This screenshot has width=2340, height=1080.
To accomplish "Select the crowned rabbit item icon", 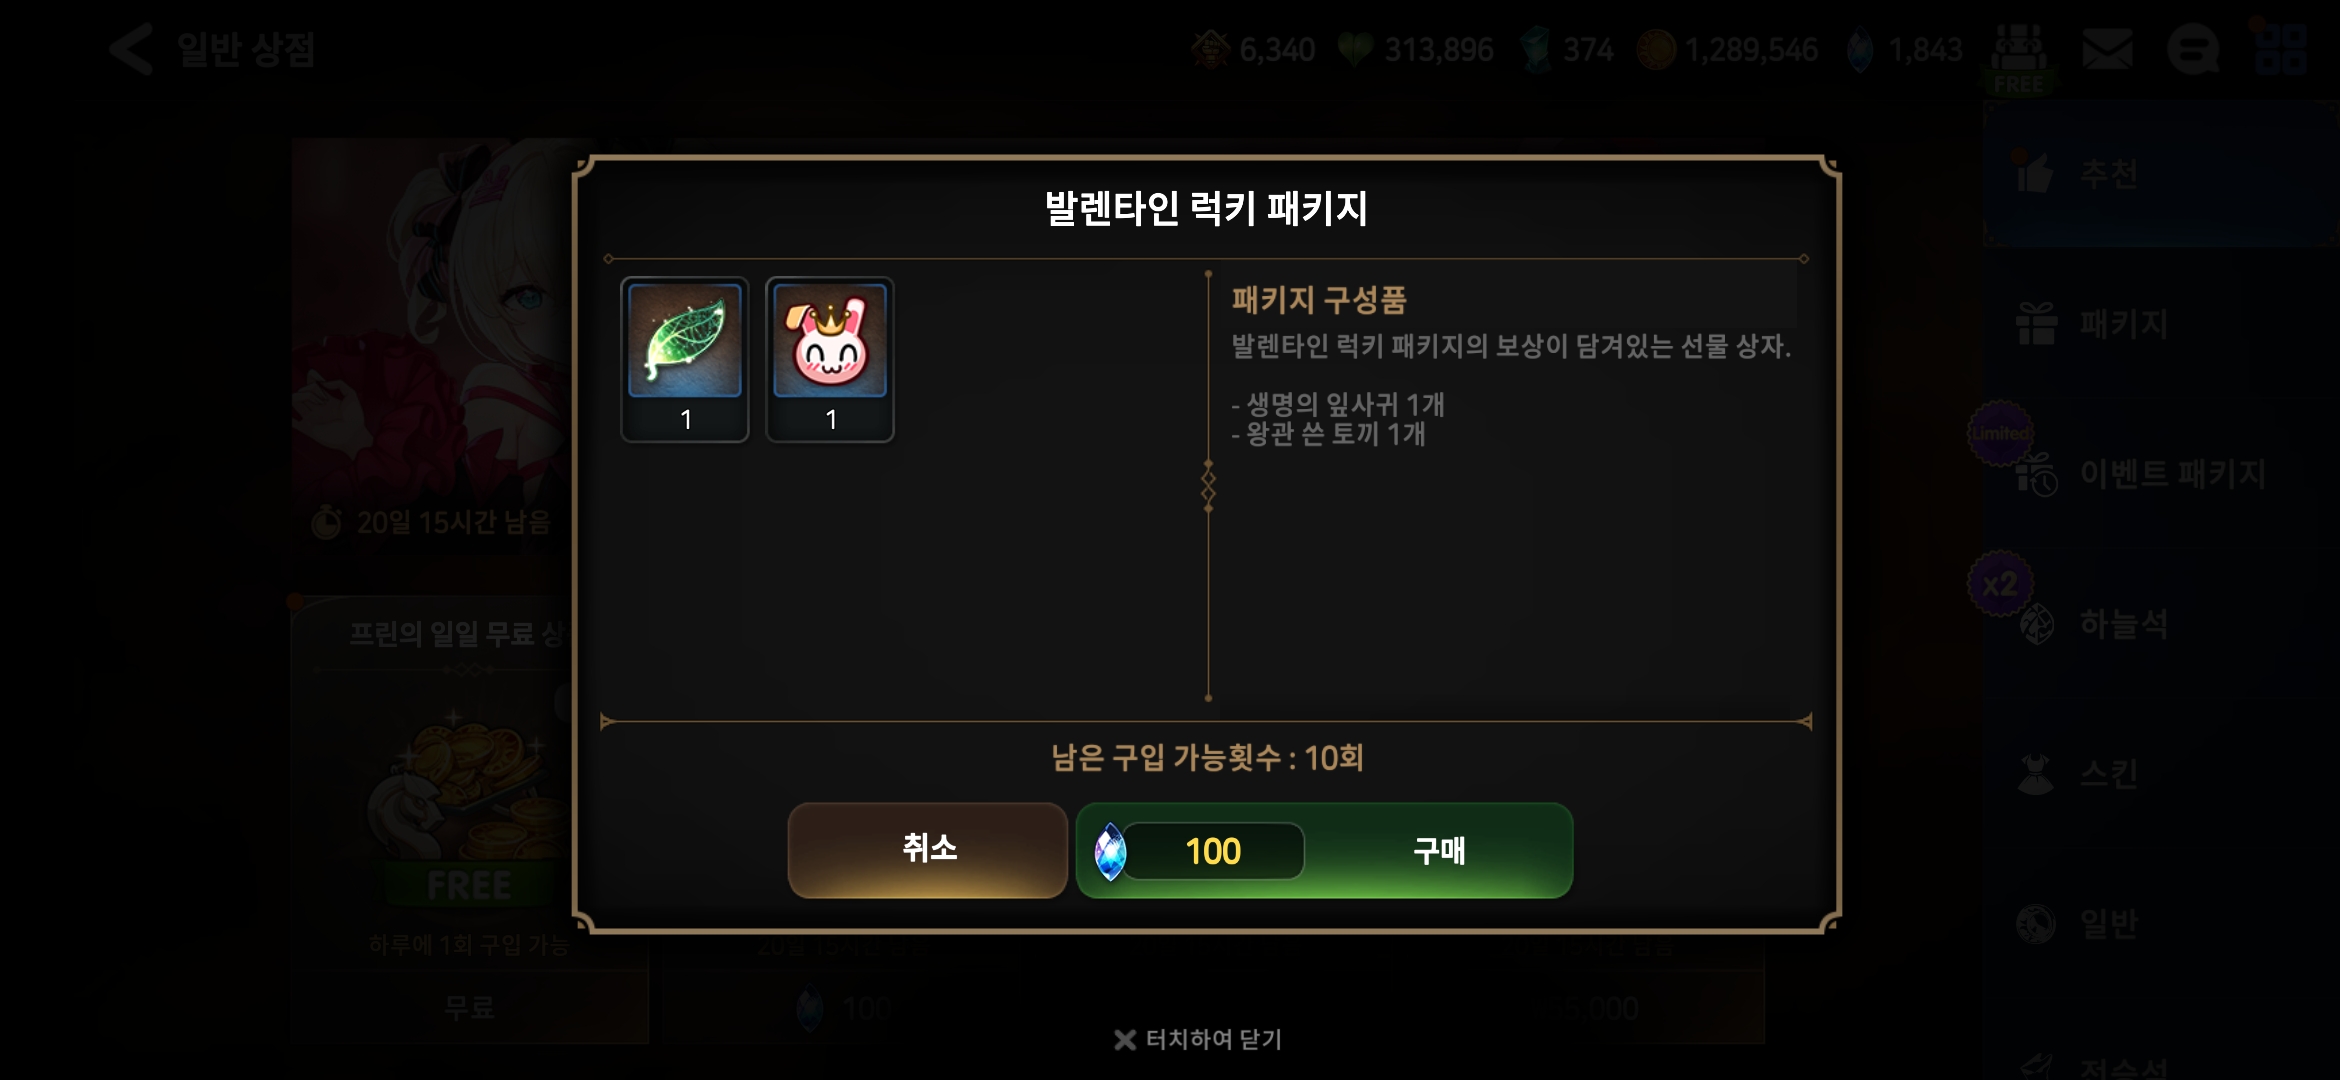I will pos(830,341).
